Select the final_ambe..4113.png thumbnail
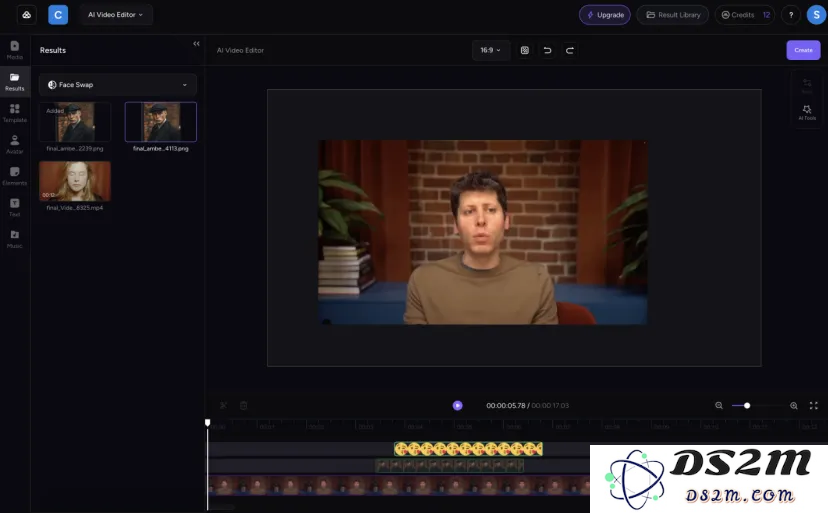Viewport: 828px width, 513px height. (x=161, y=122)
